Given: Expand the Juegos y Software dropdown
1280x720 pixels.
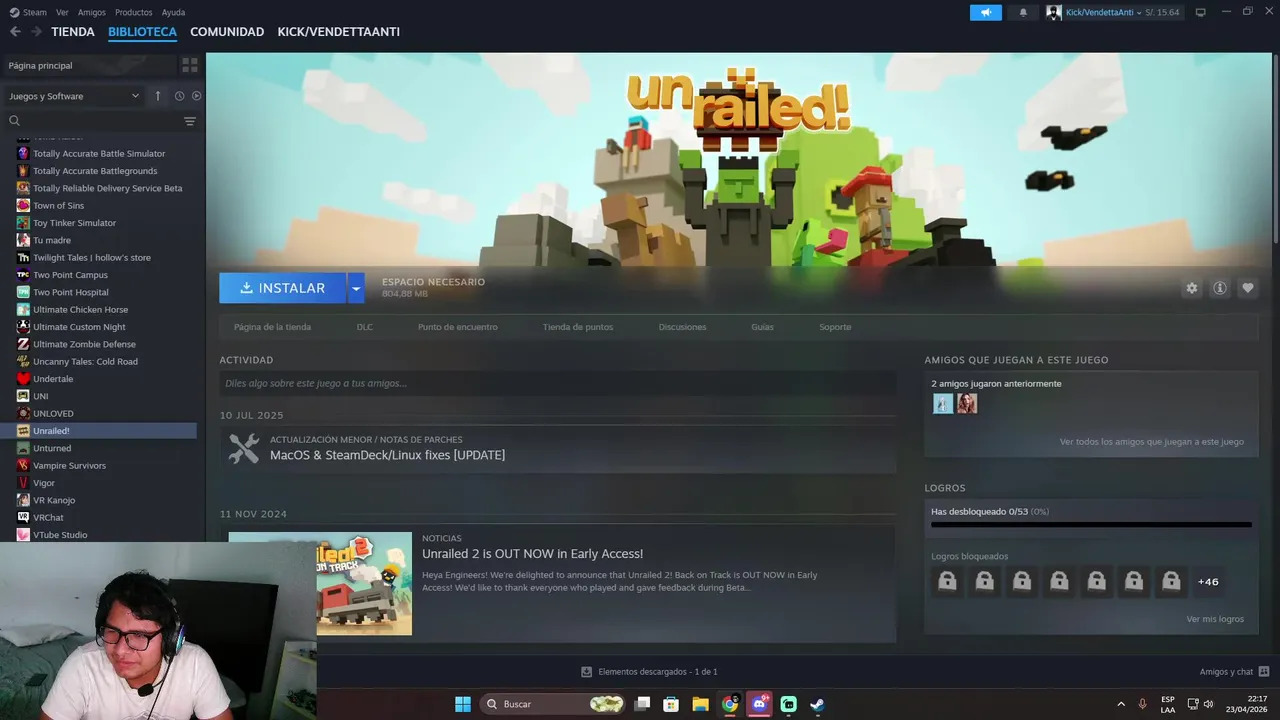Looking at the screenshot, I should click(73, 96).
